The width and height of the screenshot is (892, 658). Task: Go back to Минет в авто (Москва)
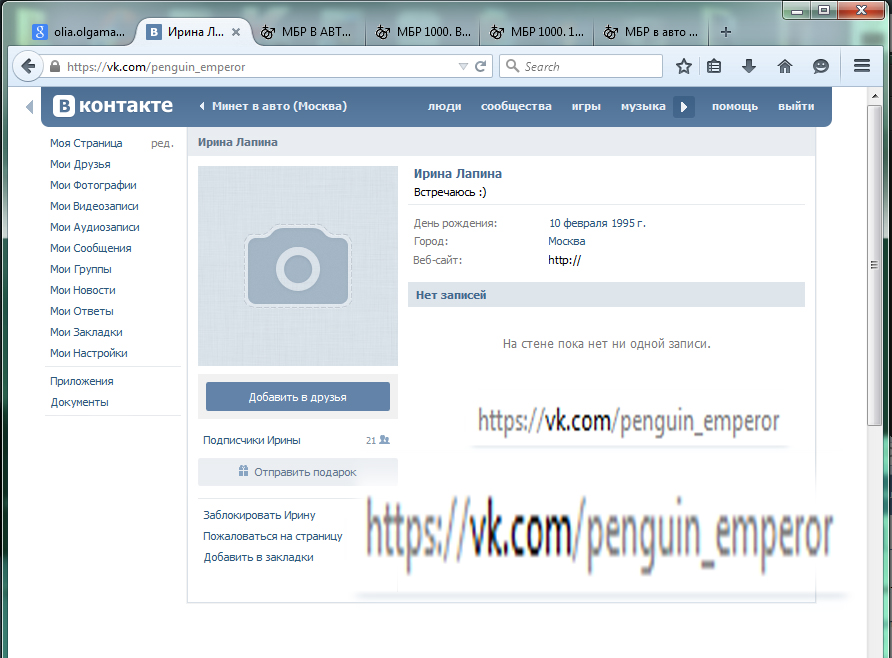tap(273, 106)
